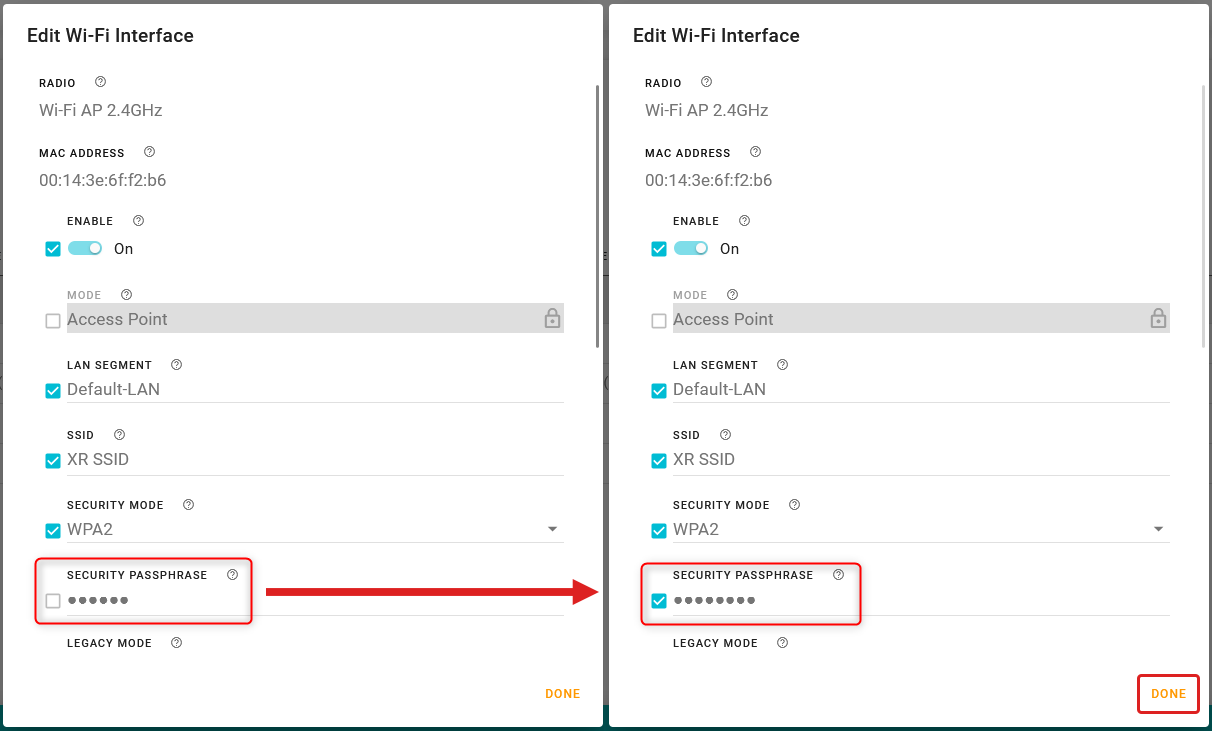This screenshot has height=731, width=1225.
Task: Turn off the Enable switch in left dialog
Action: coord(85,248)
